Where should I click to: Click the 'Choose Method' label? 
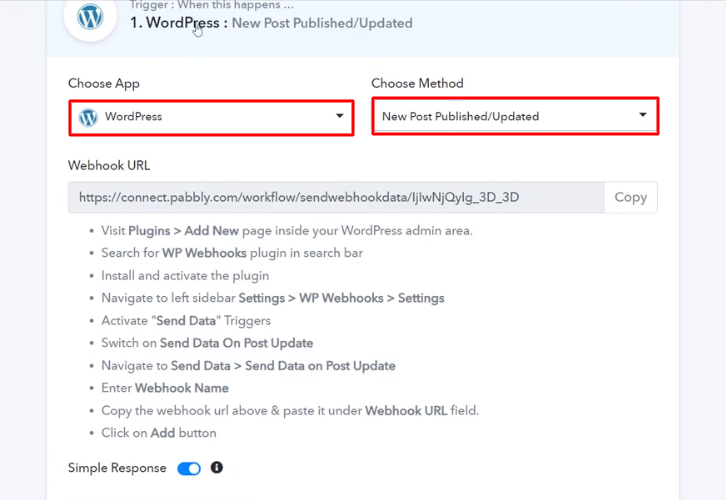[x=417, y=83]
